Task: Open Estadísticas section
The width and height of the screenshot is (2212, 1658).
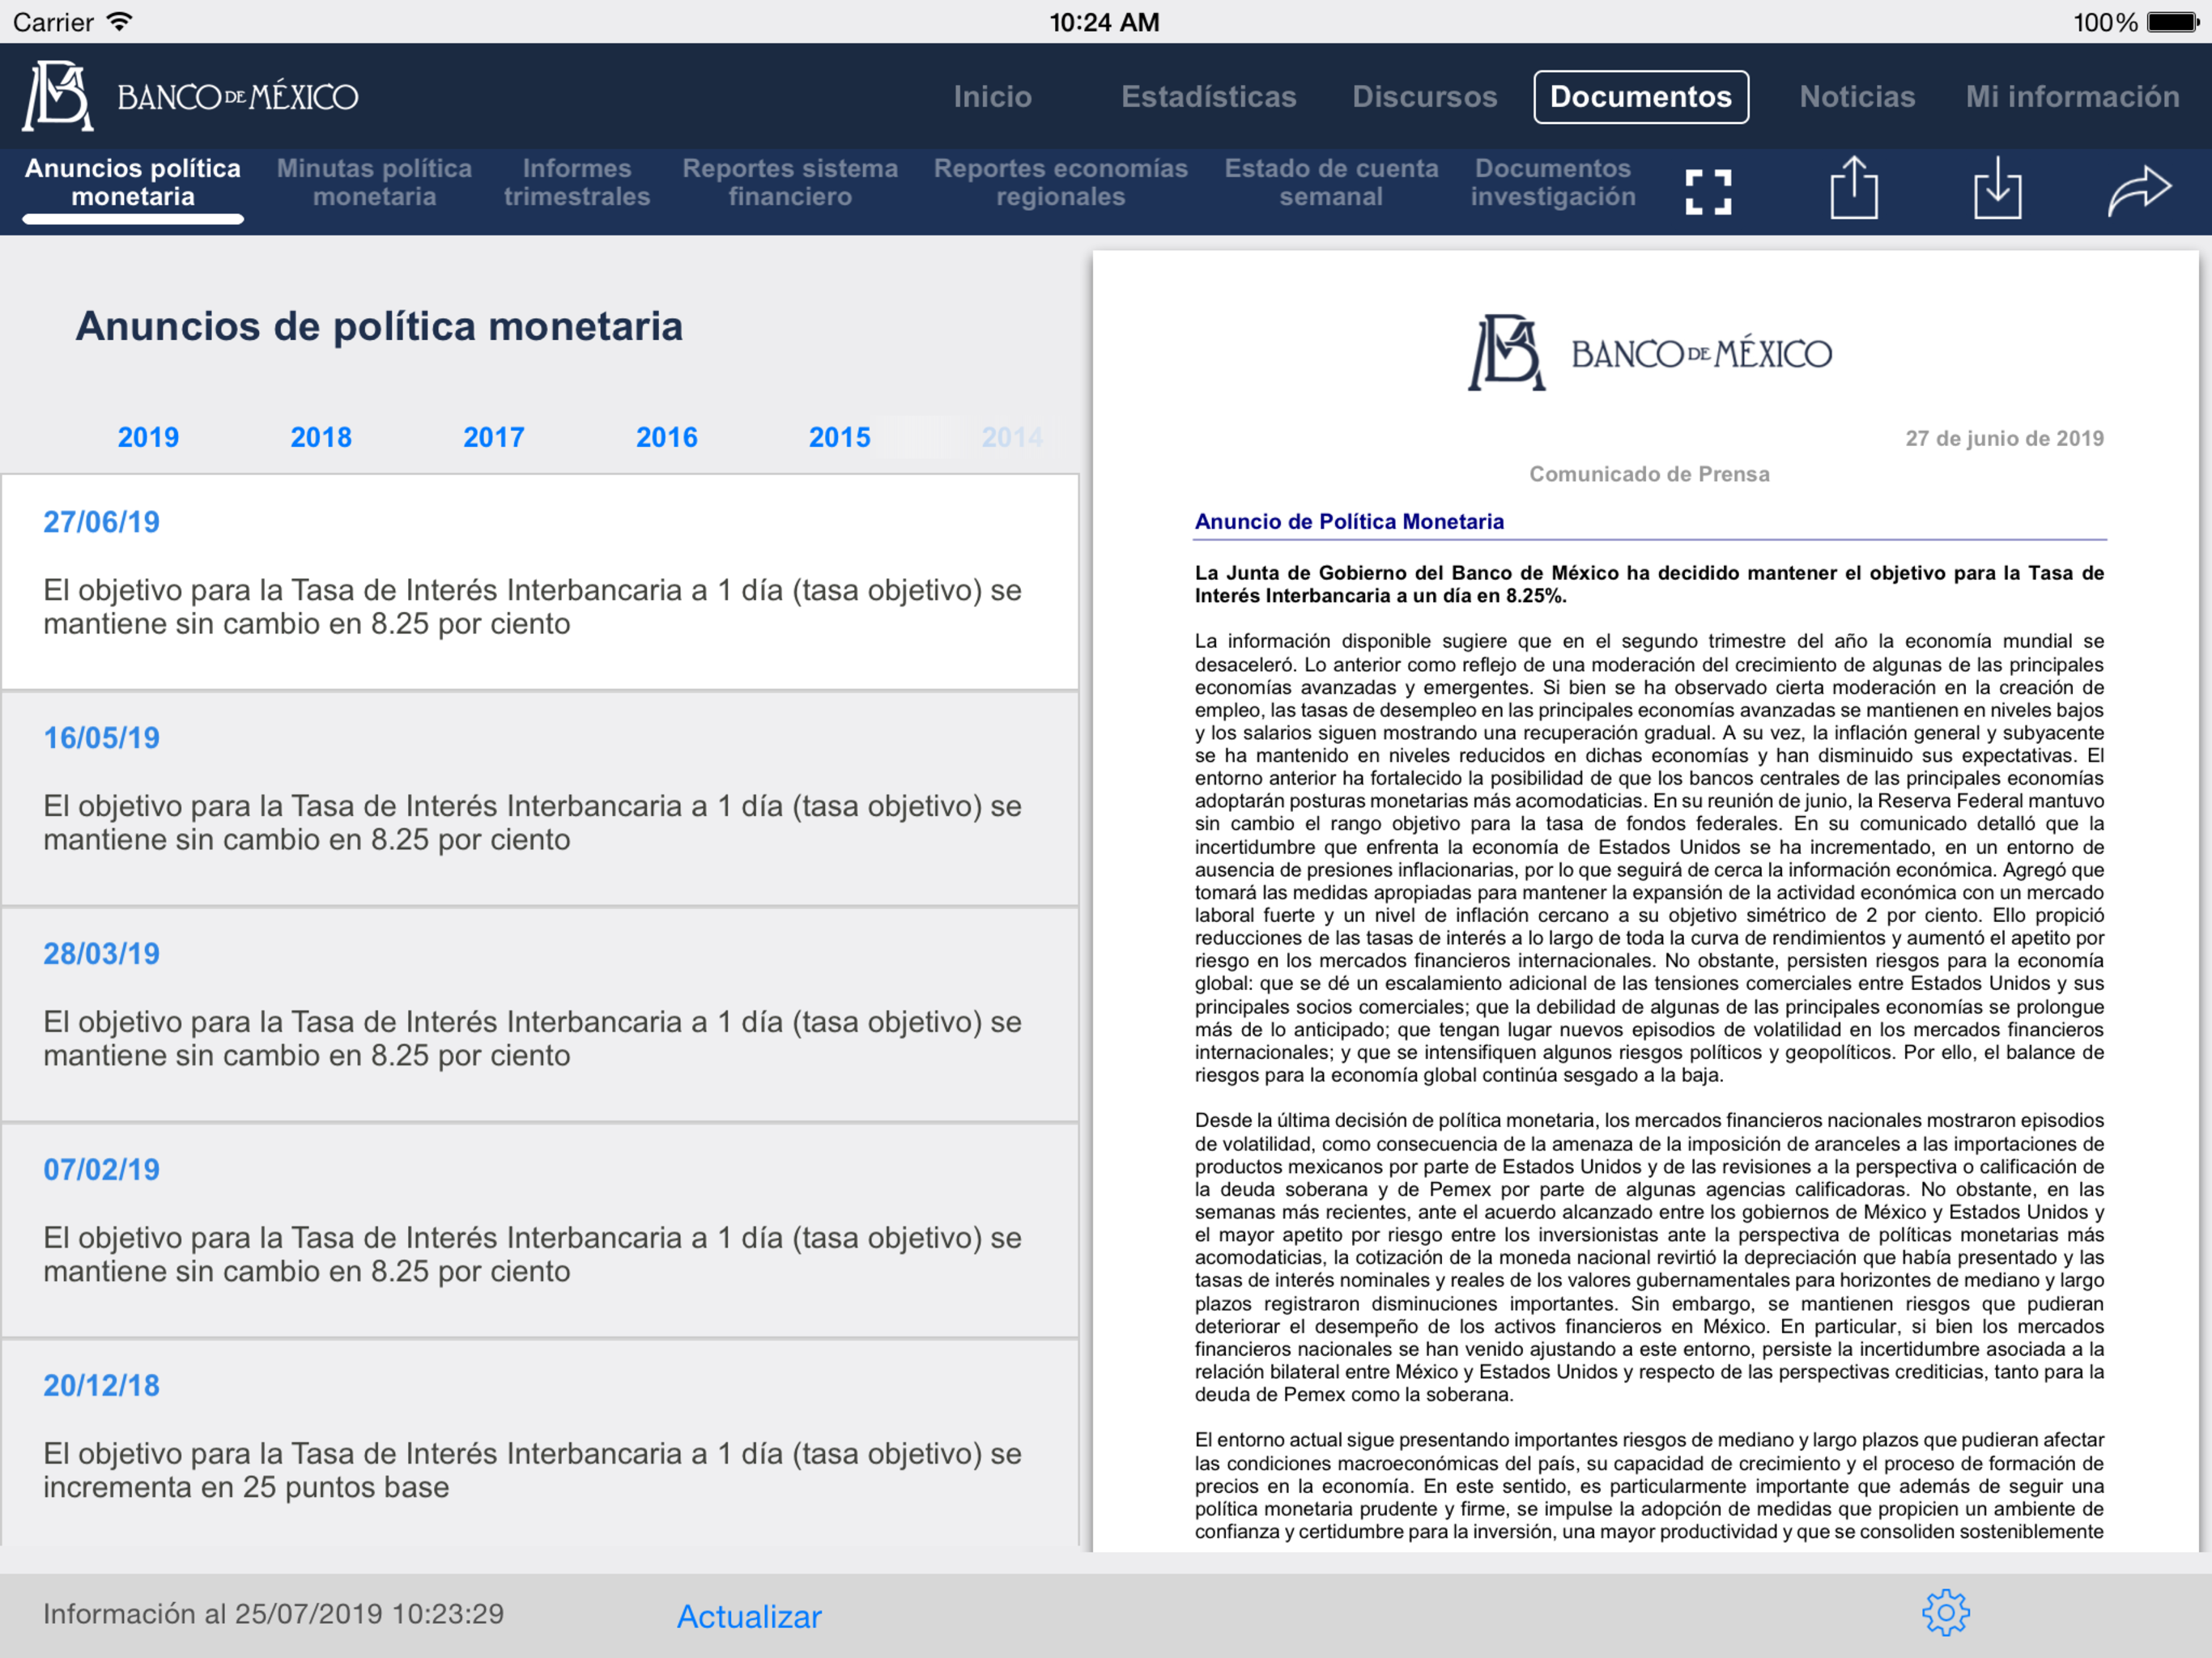Action: tap(1208, 96)
